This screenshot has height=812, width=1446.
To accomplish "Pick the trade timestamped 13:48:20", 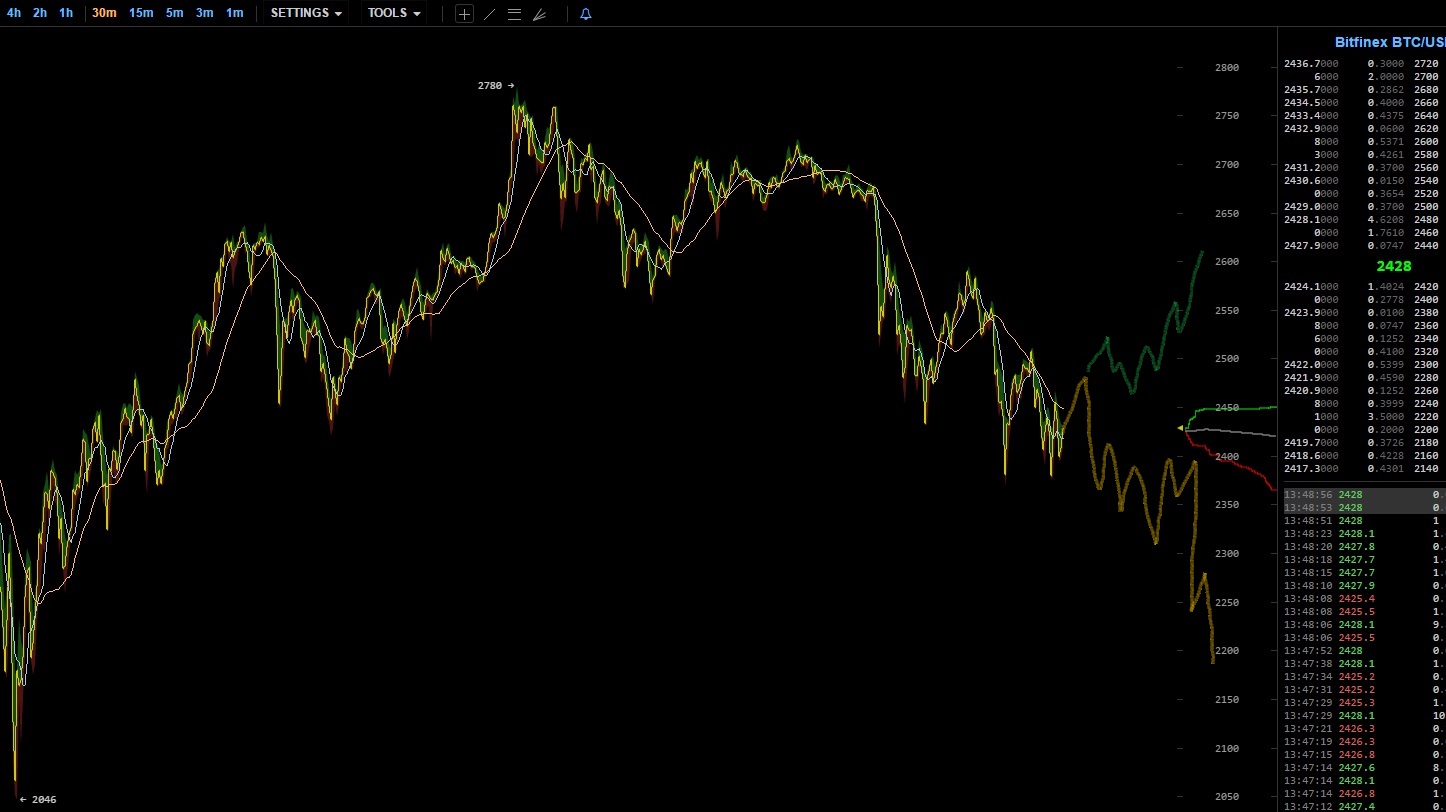I will pos(1364,547).
